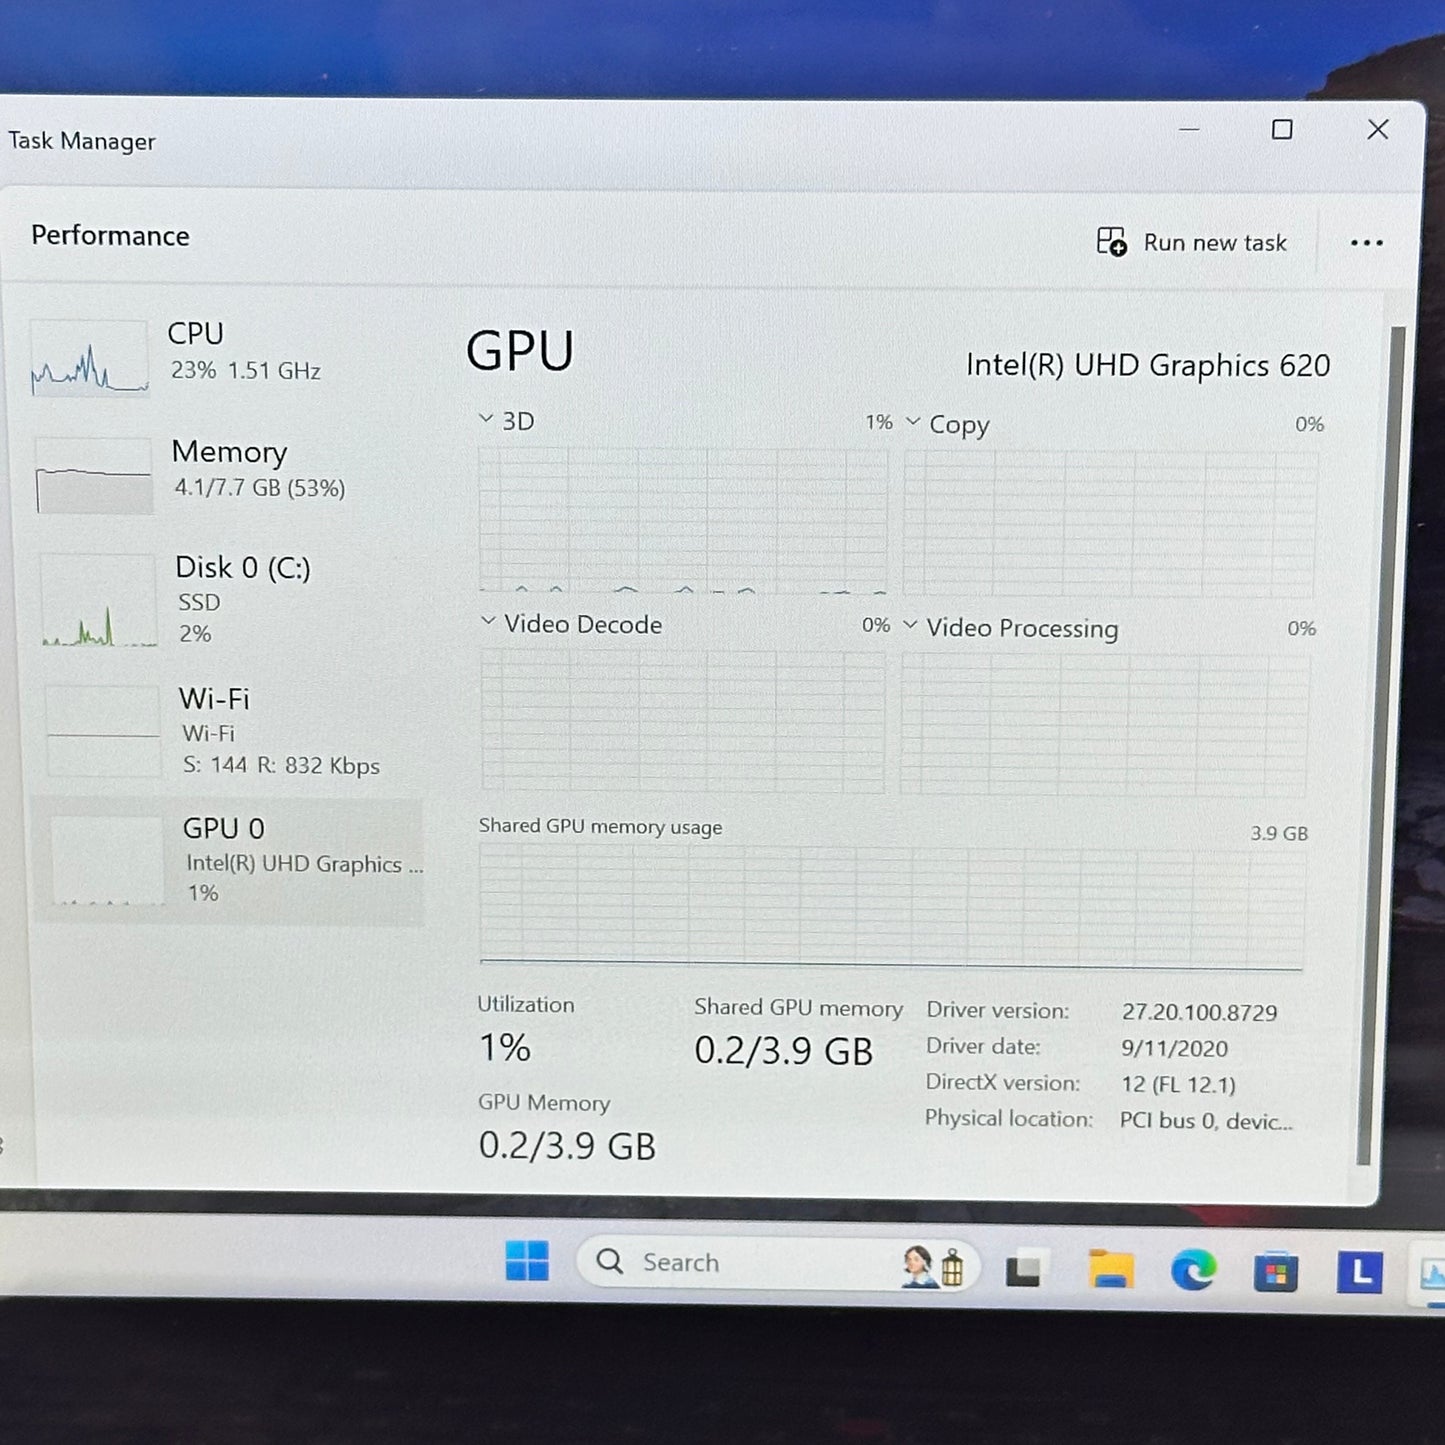This screenshot has width=1445, height=1445.
Task: Open the Windows Start menu
Action: click(527, 1261)
